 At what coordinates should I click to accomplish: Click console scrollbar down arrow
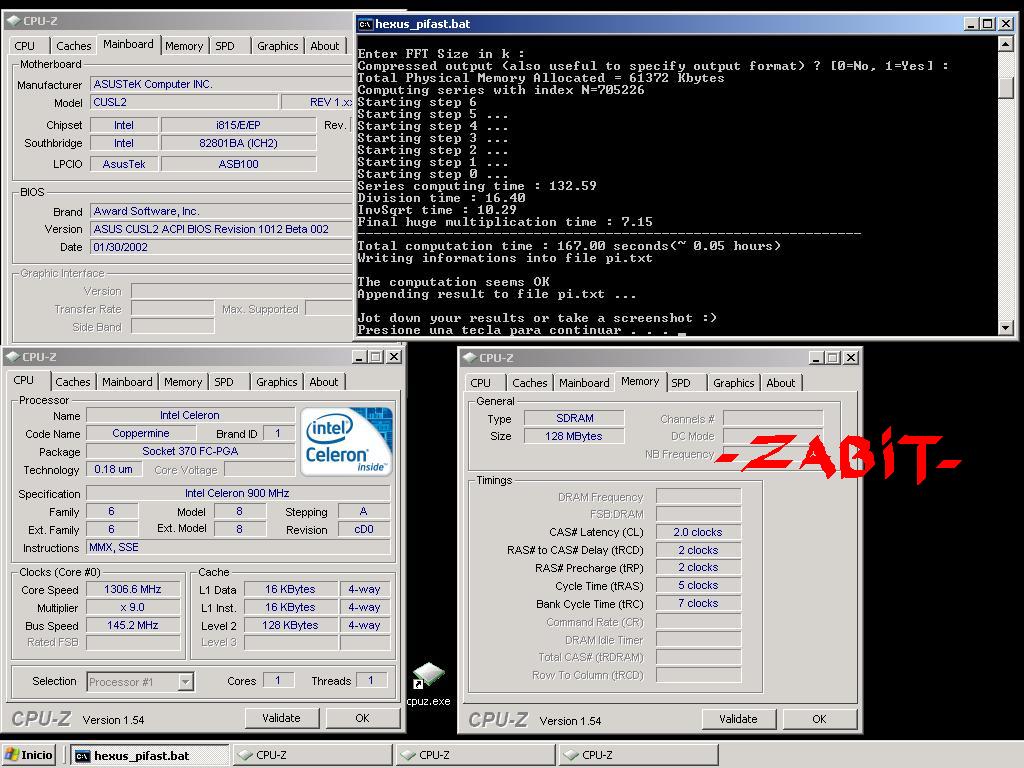(1006, 327)
